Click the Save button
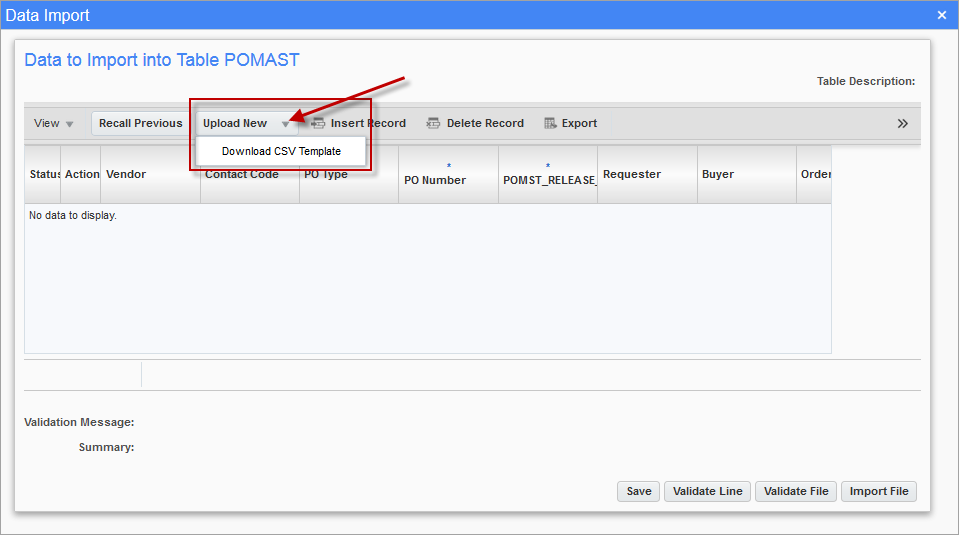The height and width of the screenshot is (535, 959). click(639, 492)
